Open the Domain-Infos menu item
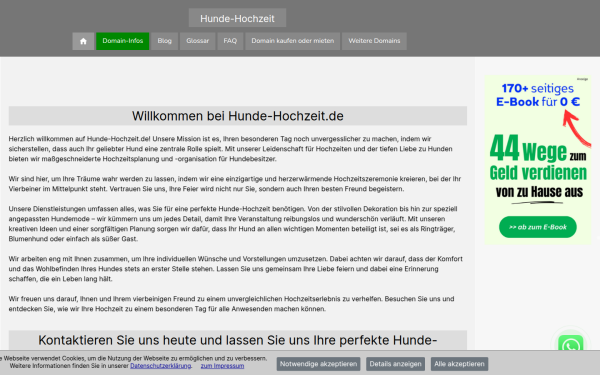Image resolution: width=600 pixels, height=375 pixels. [122, 41]
